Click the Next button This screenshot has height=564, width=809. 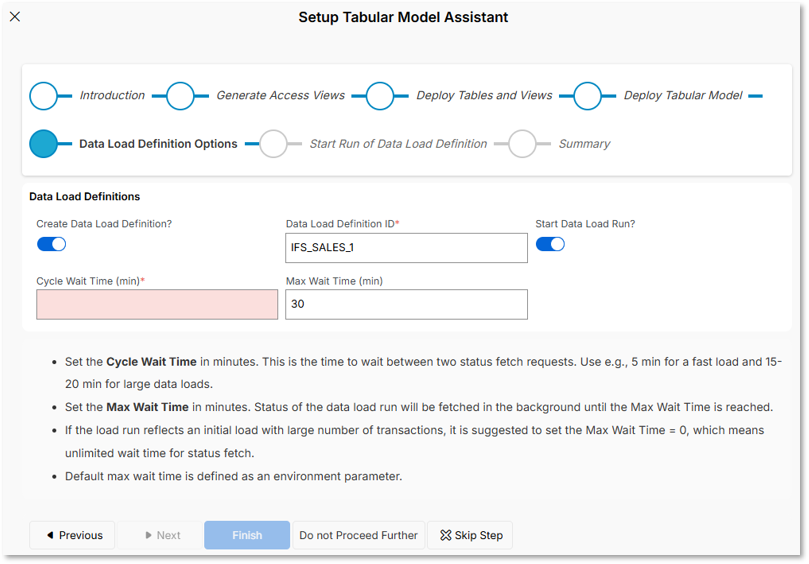(162, 535)
